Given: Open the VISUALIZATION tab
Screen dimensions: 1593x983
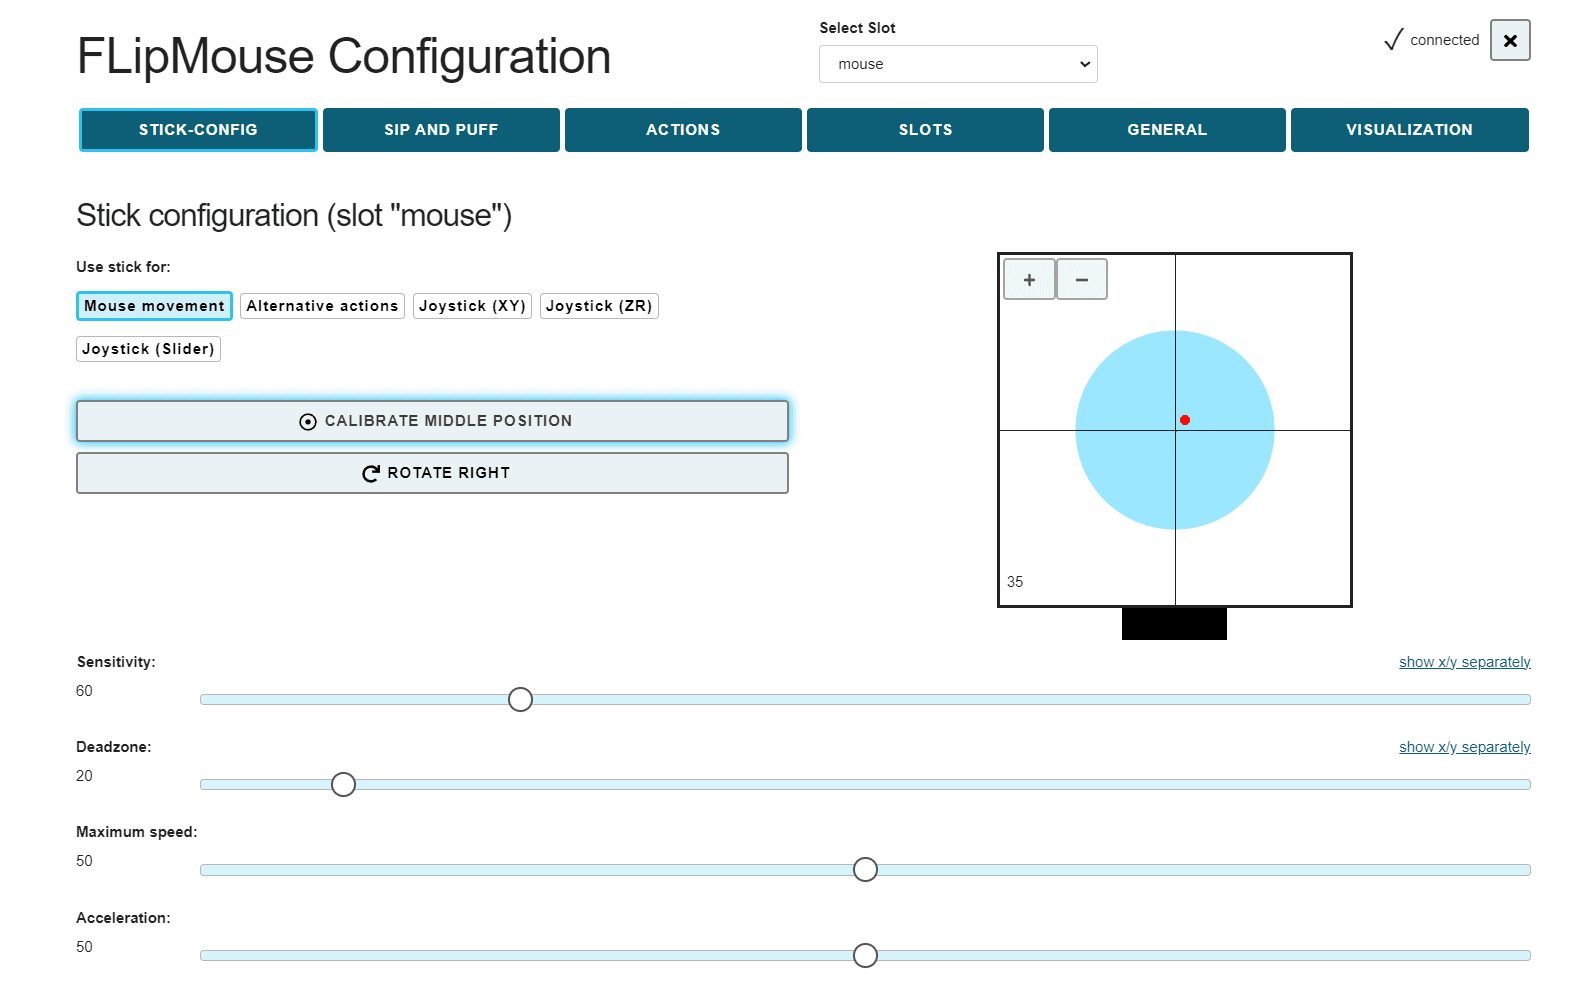Looking at the screenshot, I should point(1409,130).
